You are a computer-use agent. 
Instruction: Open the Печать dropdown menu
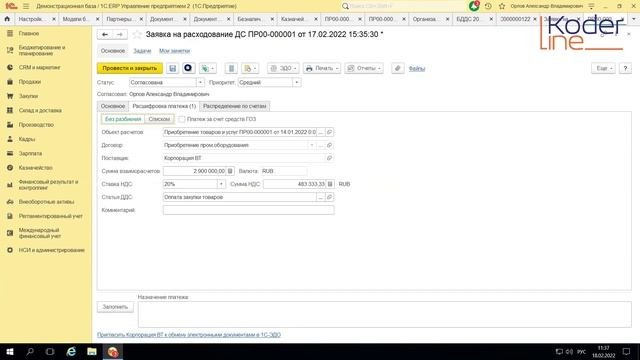(x=322, y=68)
